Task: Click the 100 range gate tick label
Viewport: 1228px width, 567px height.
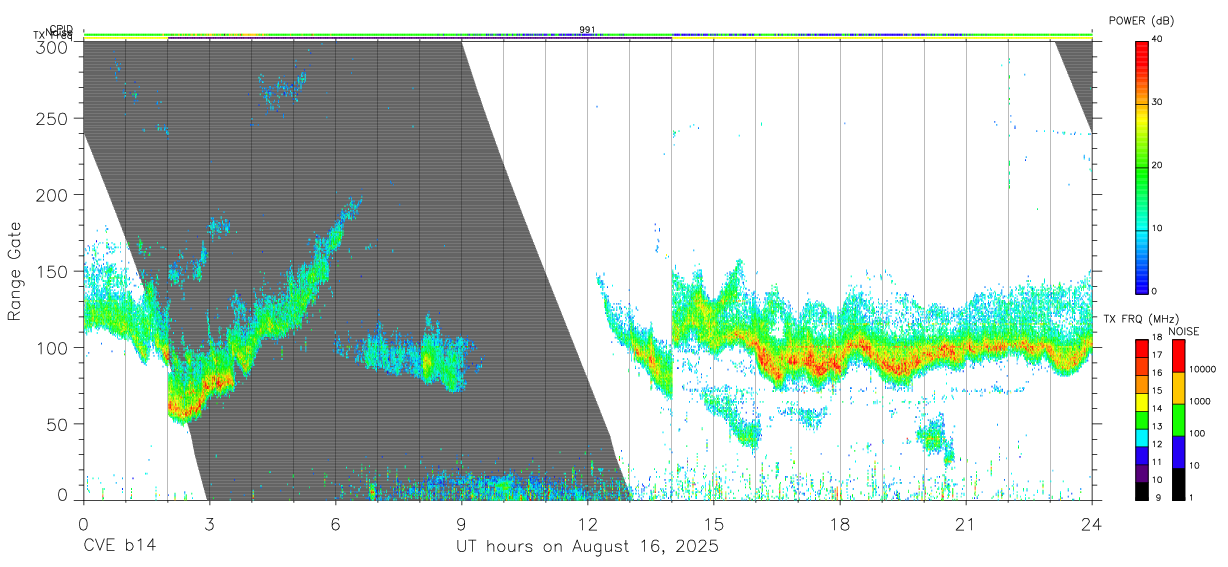Action: 51,347
